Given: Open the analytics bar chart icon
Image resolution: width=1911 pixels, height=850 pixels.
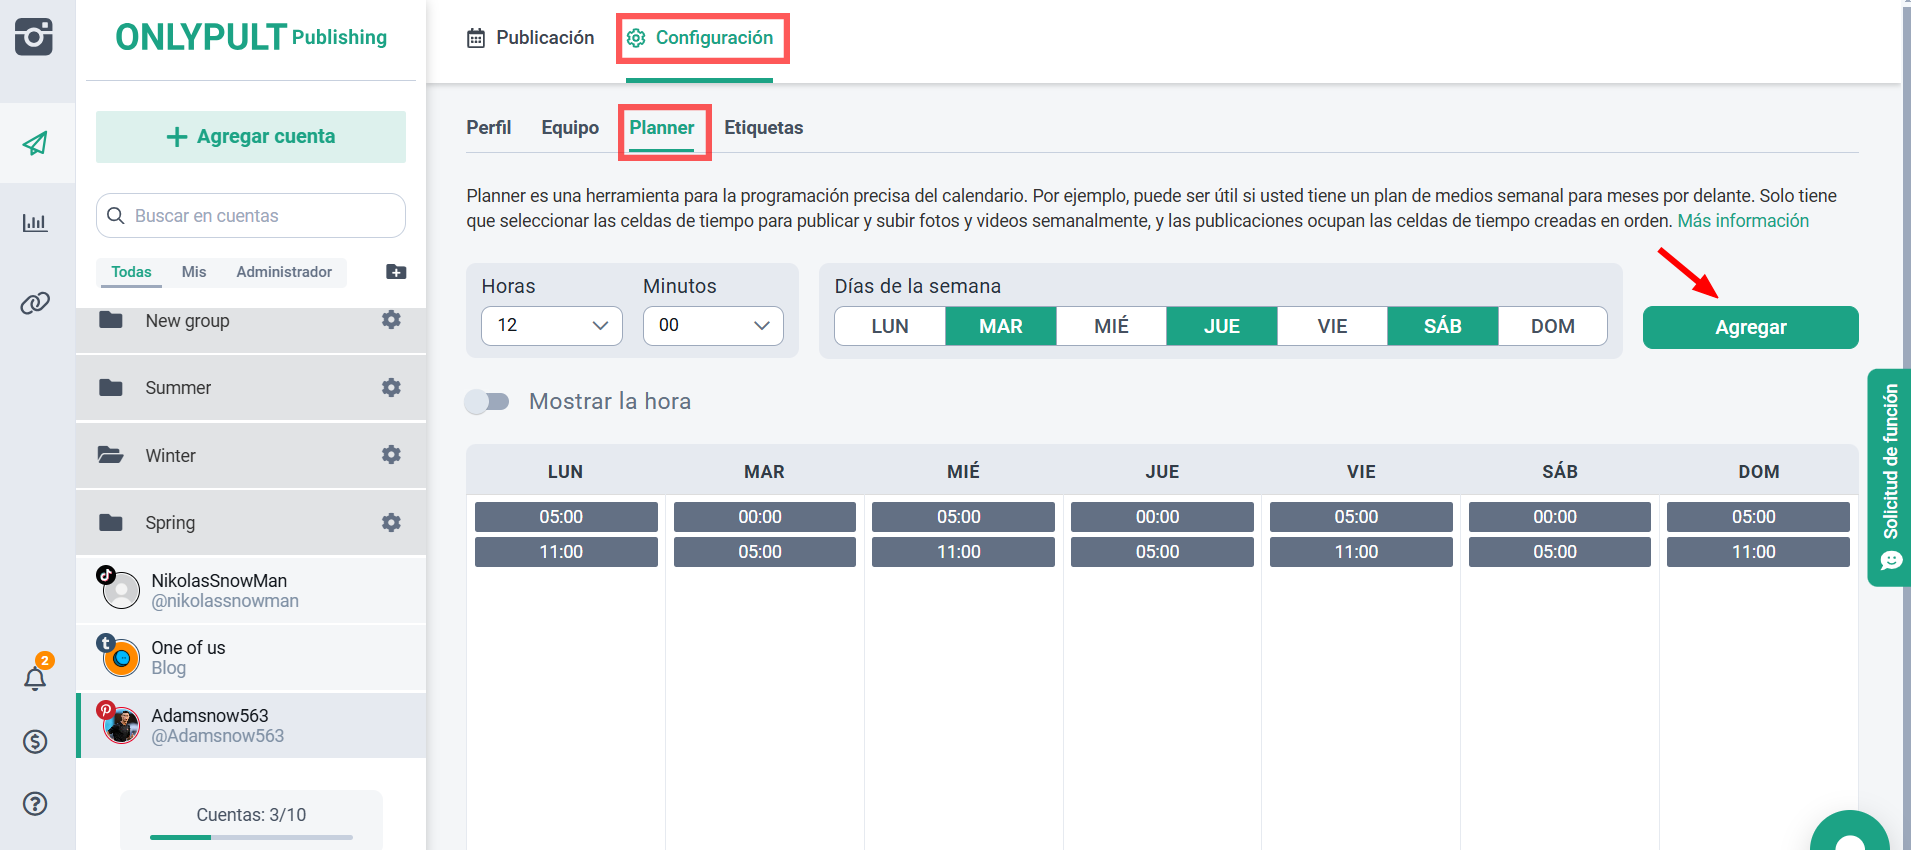Looking at the screenshot, I should pyautogui.click(x=36, y=222).
